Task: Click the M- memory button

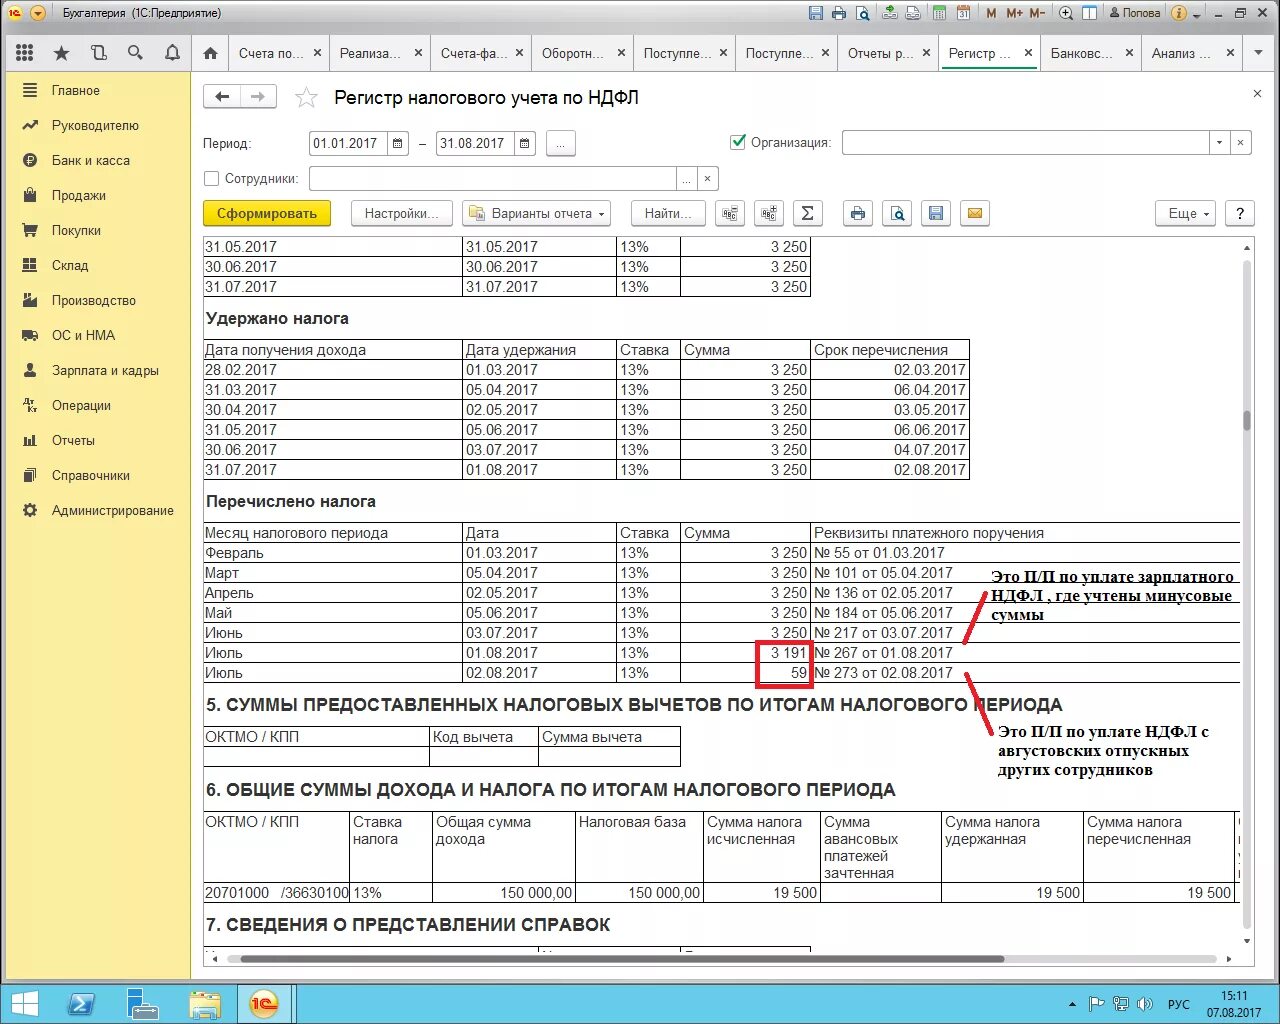Action: 1037,13
